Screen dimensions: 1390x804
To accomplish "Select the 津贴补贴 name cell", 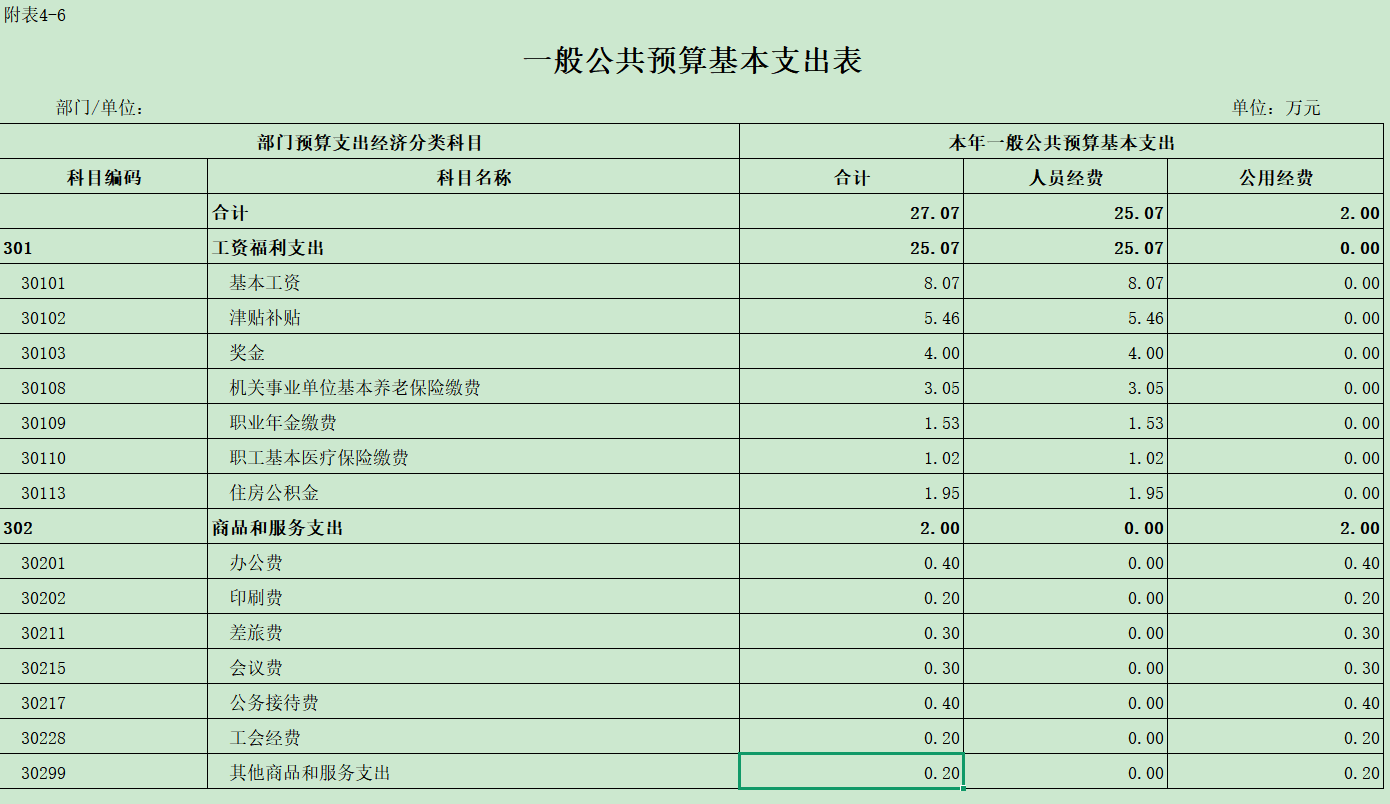I will 474,317.
